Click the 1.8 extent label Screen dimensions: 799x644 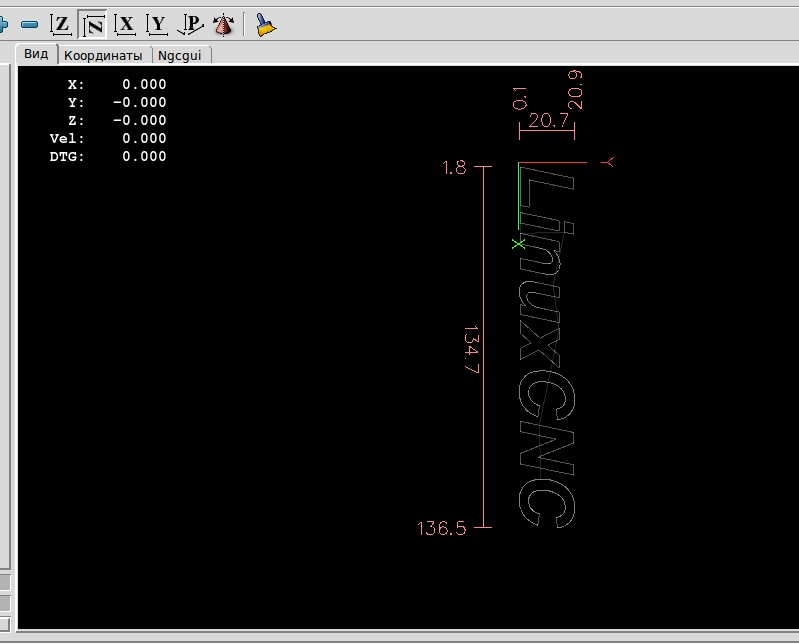click(454, 168)
